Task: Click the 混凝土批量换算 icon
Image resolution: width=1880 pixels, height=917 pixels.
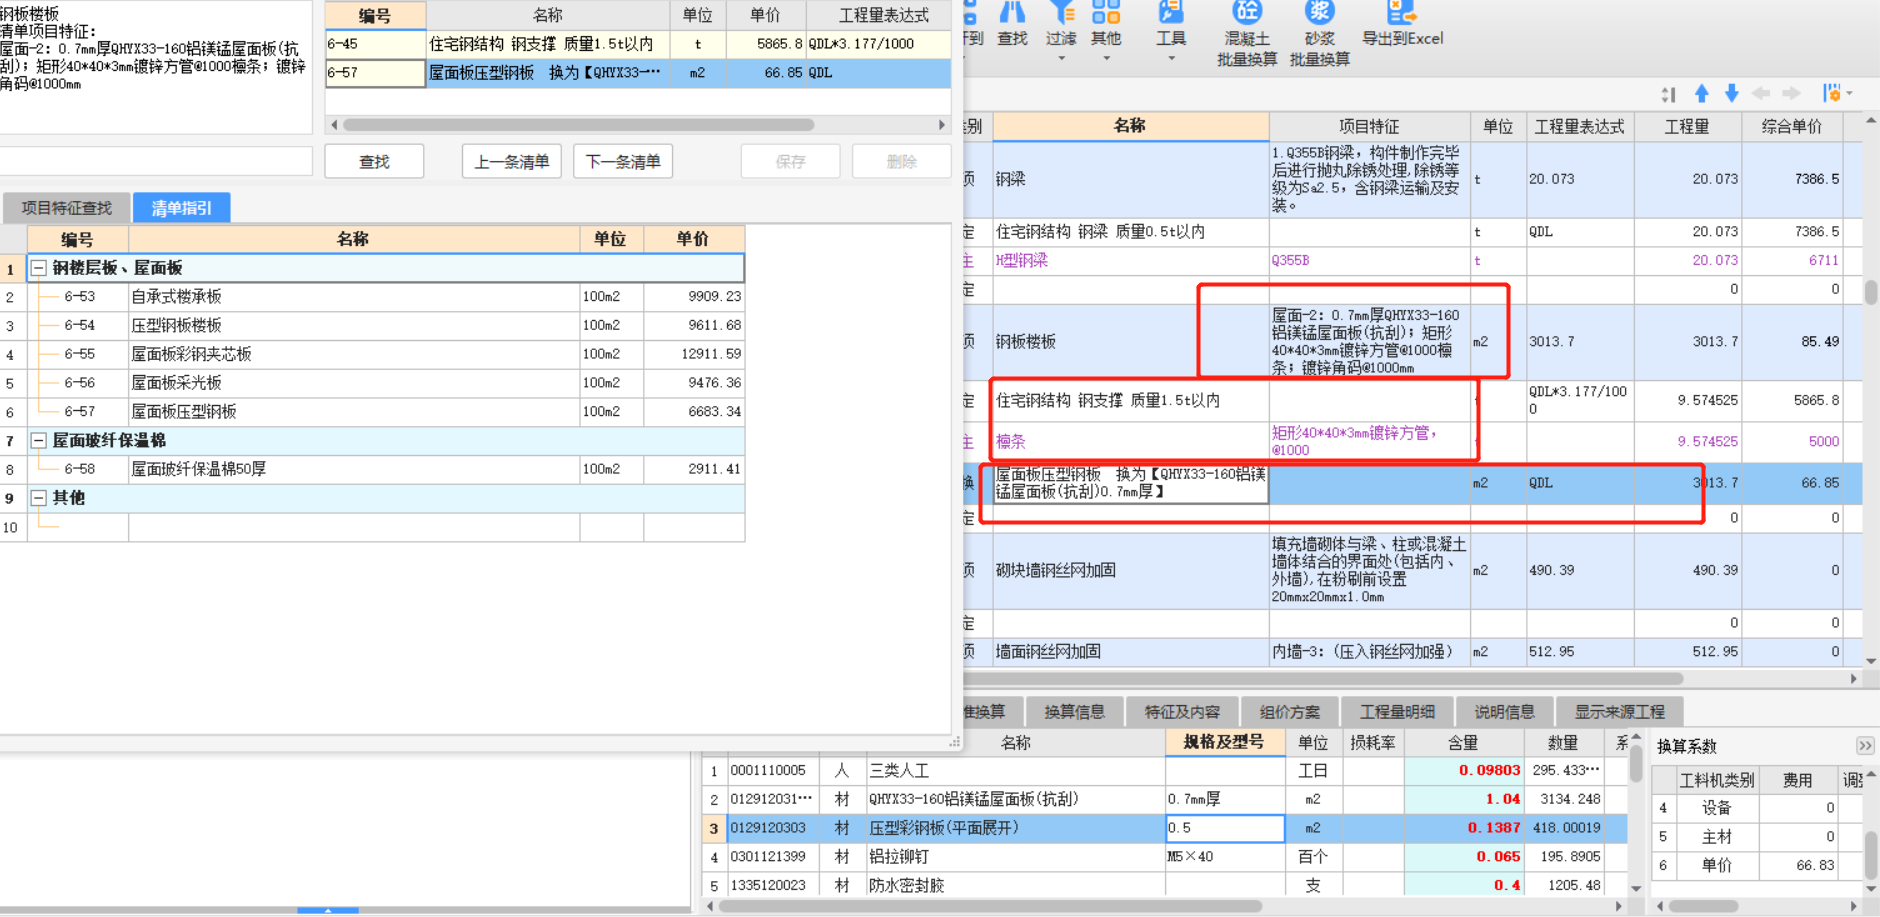Action: pos(1246,14)
